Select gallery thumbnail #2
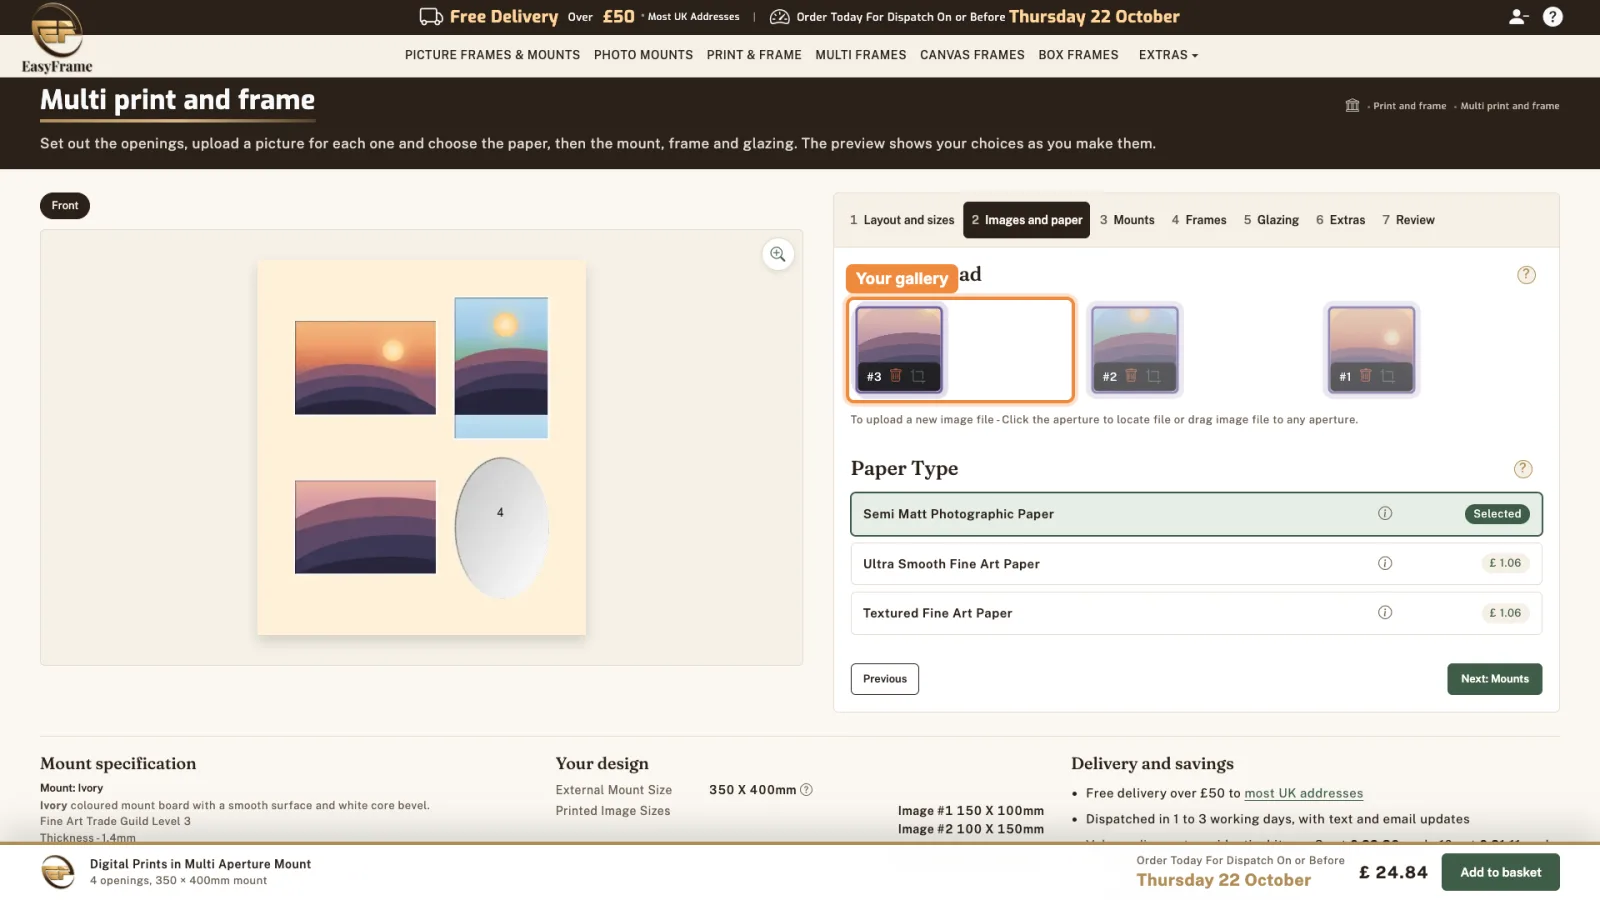The width and height of the screenshot is (1600, 900). pyautogui.click(x=1135, y=349)
